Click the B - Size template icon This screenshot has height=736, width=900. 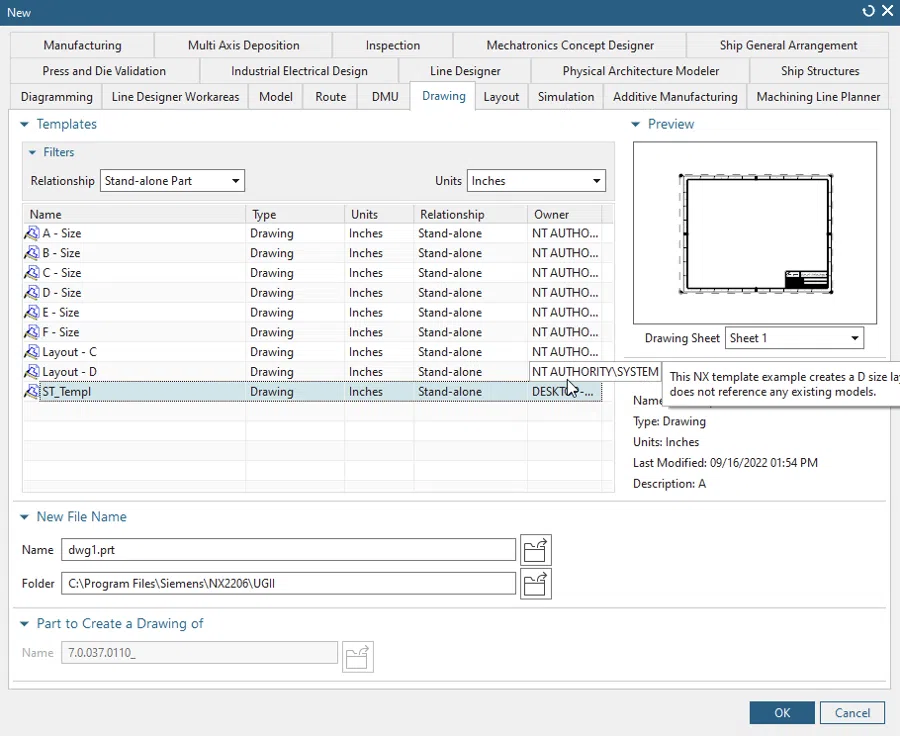coord(32,253)
